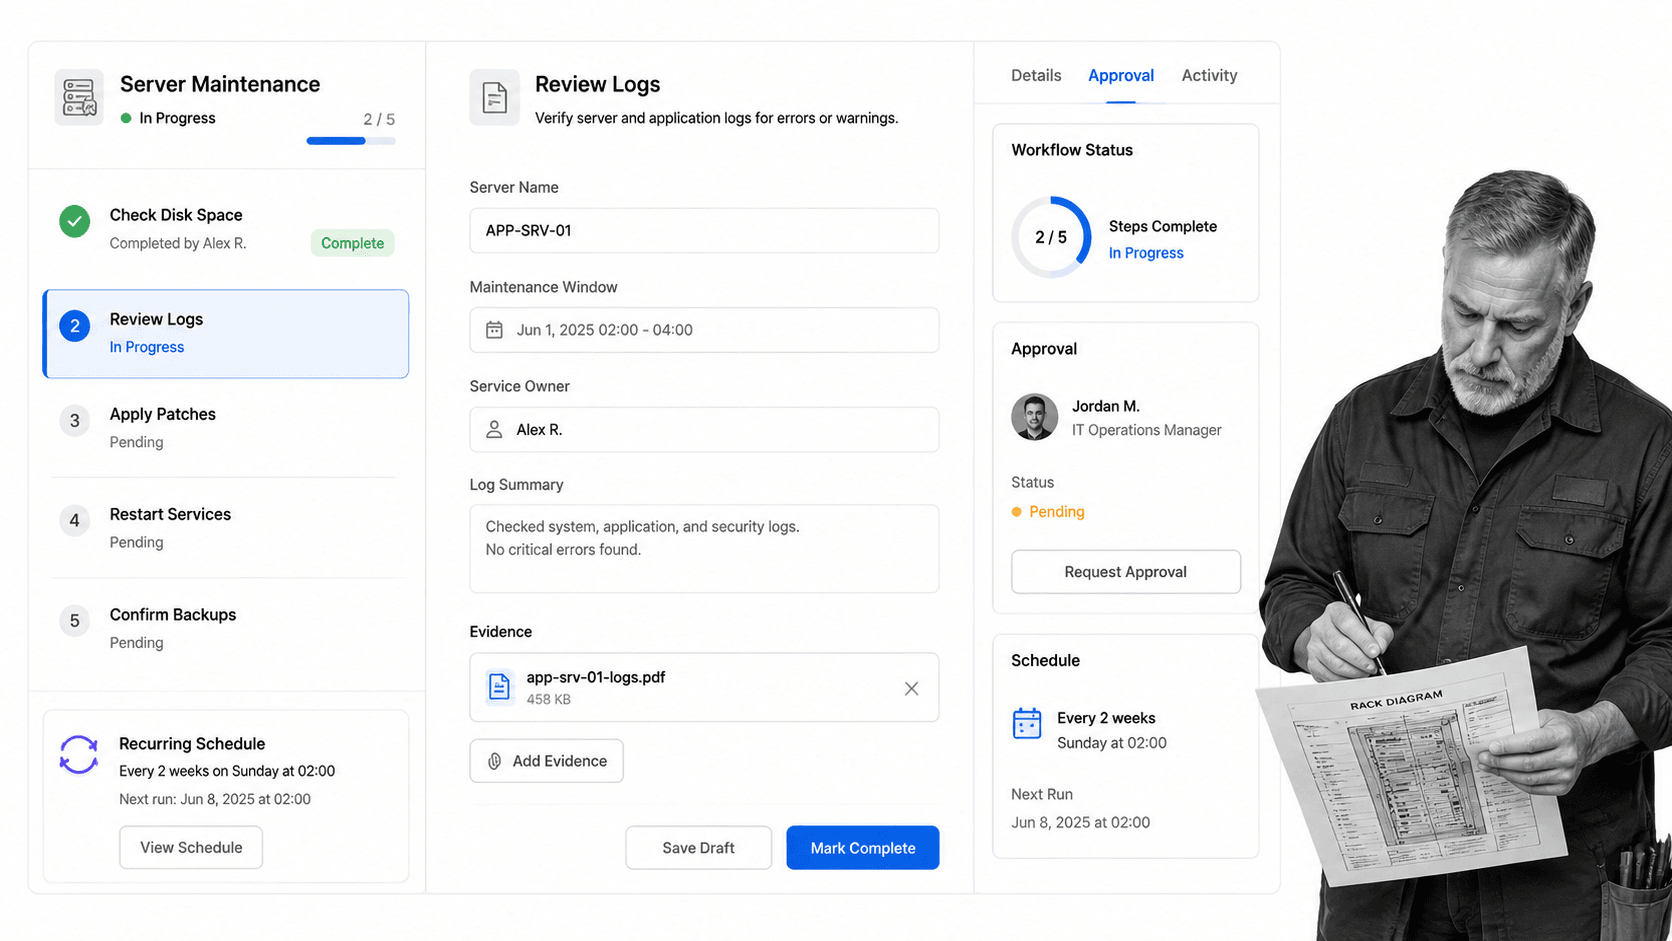Click the Request Approval button
The image size is (1672, 941).
1126,572
